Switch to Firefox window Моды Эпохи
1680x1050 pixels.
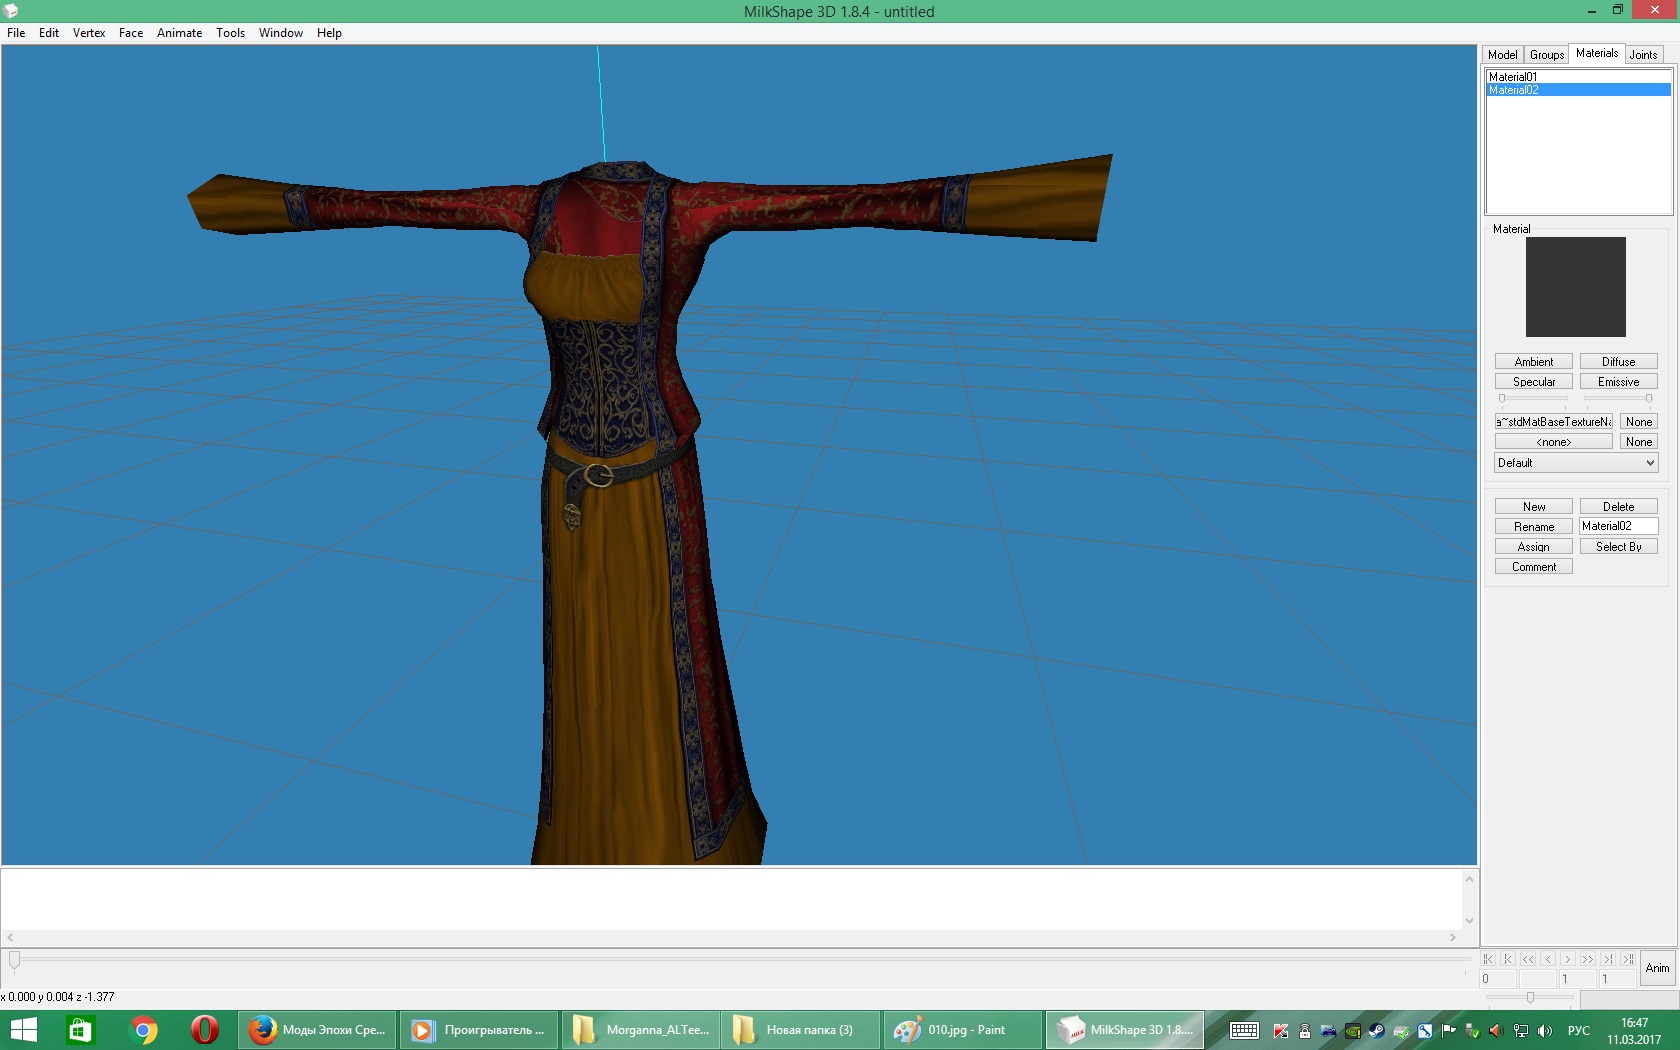(x=318, y=1030)
